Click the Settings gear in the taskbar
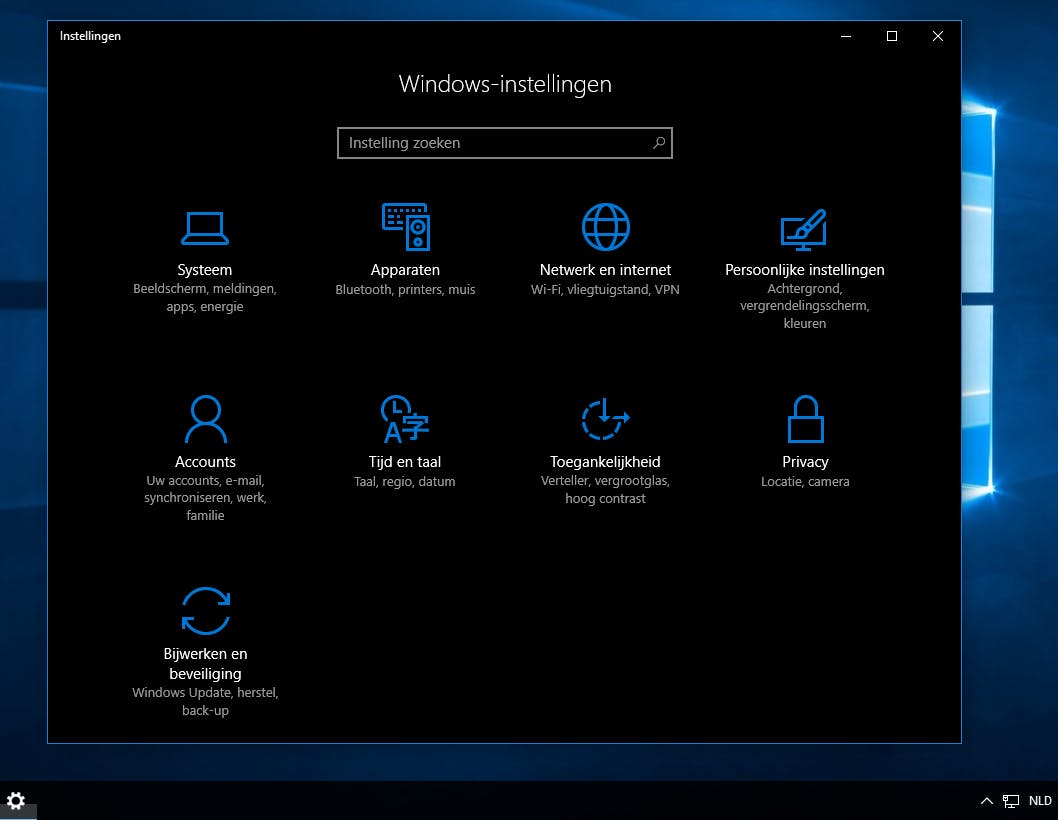The width and height of the screenshot is (1058, 820). pyautogui.click(x=16, y=801)
